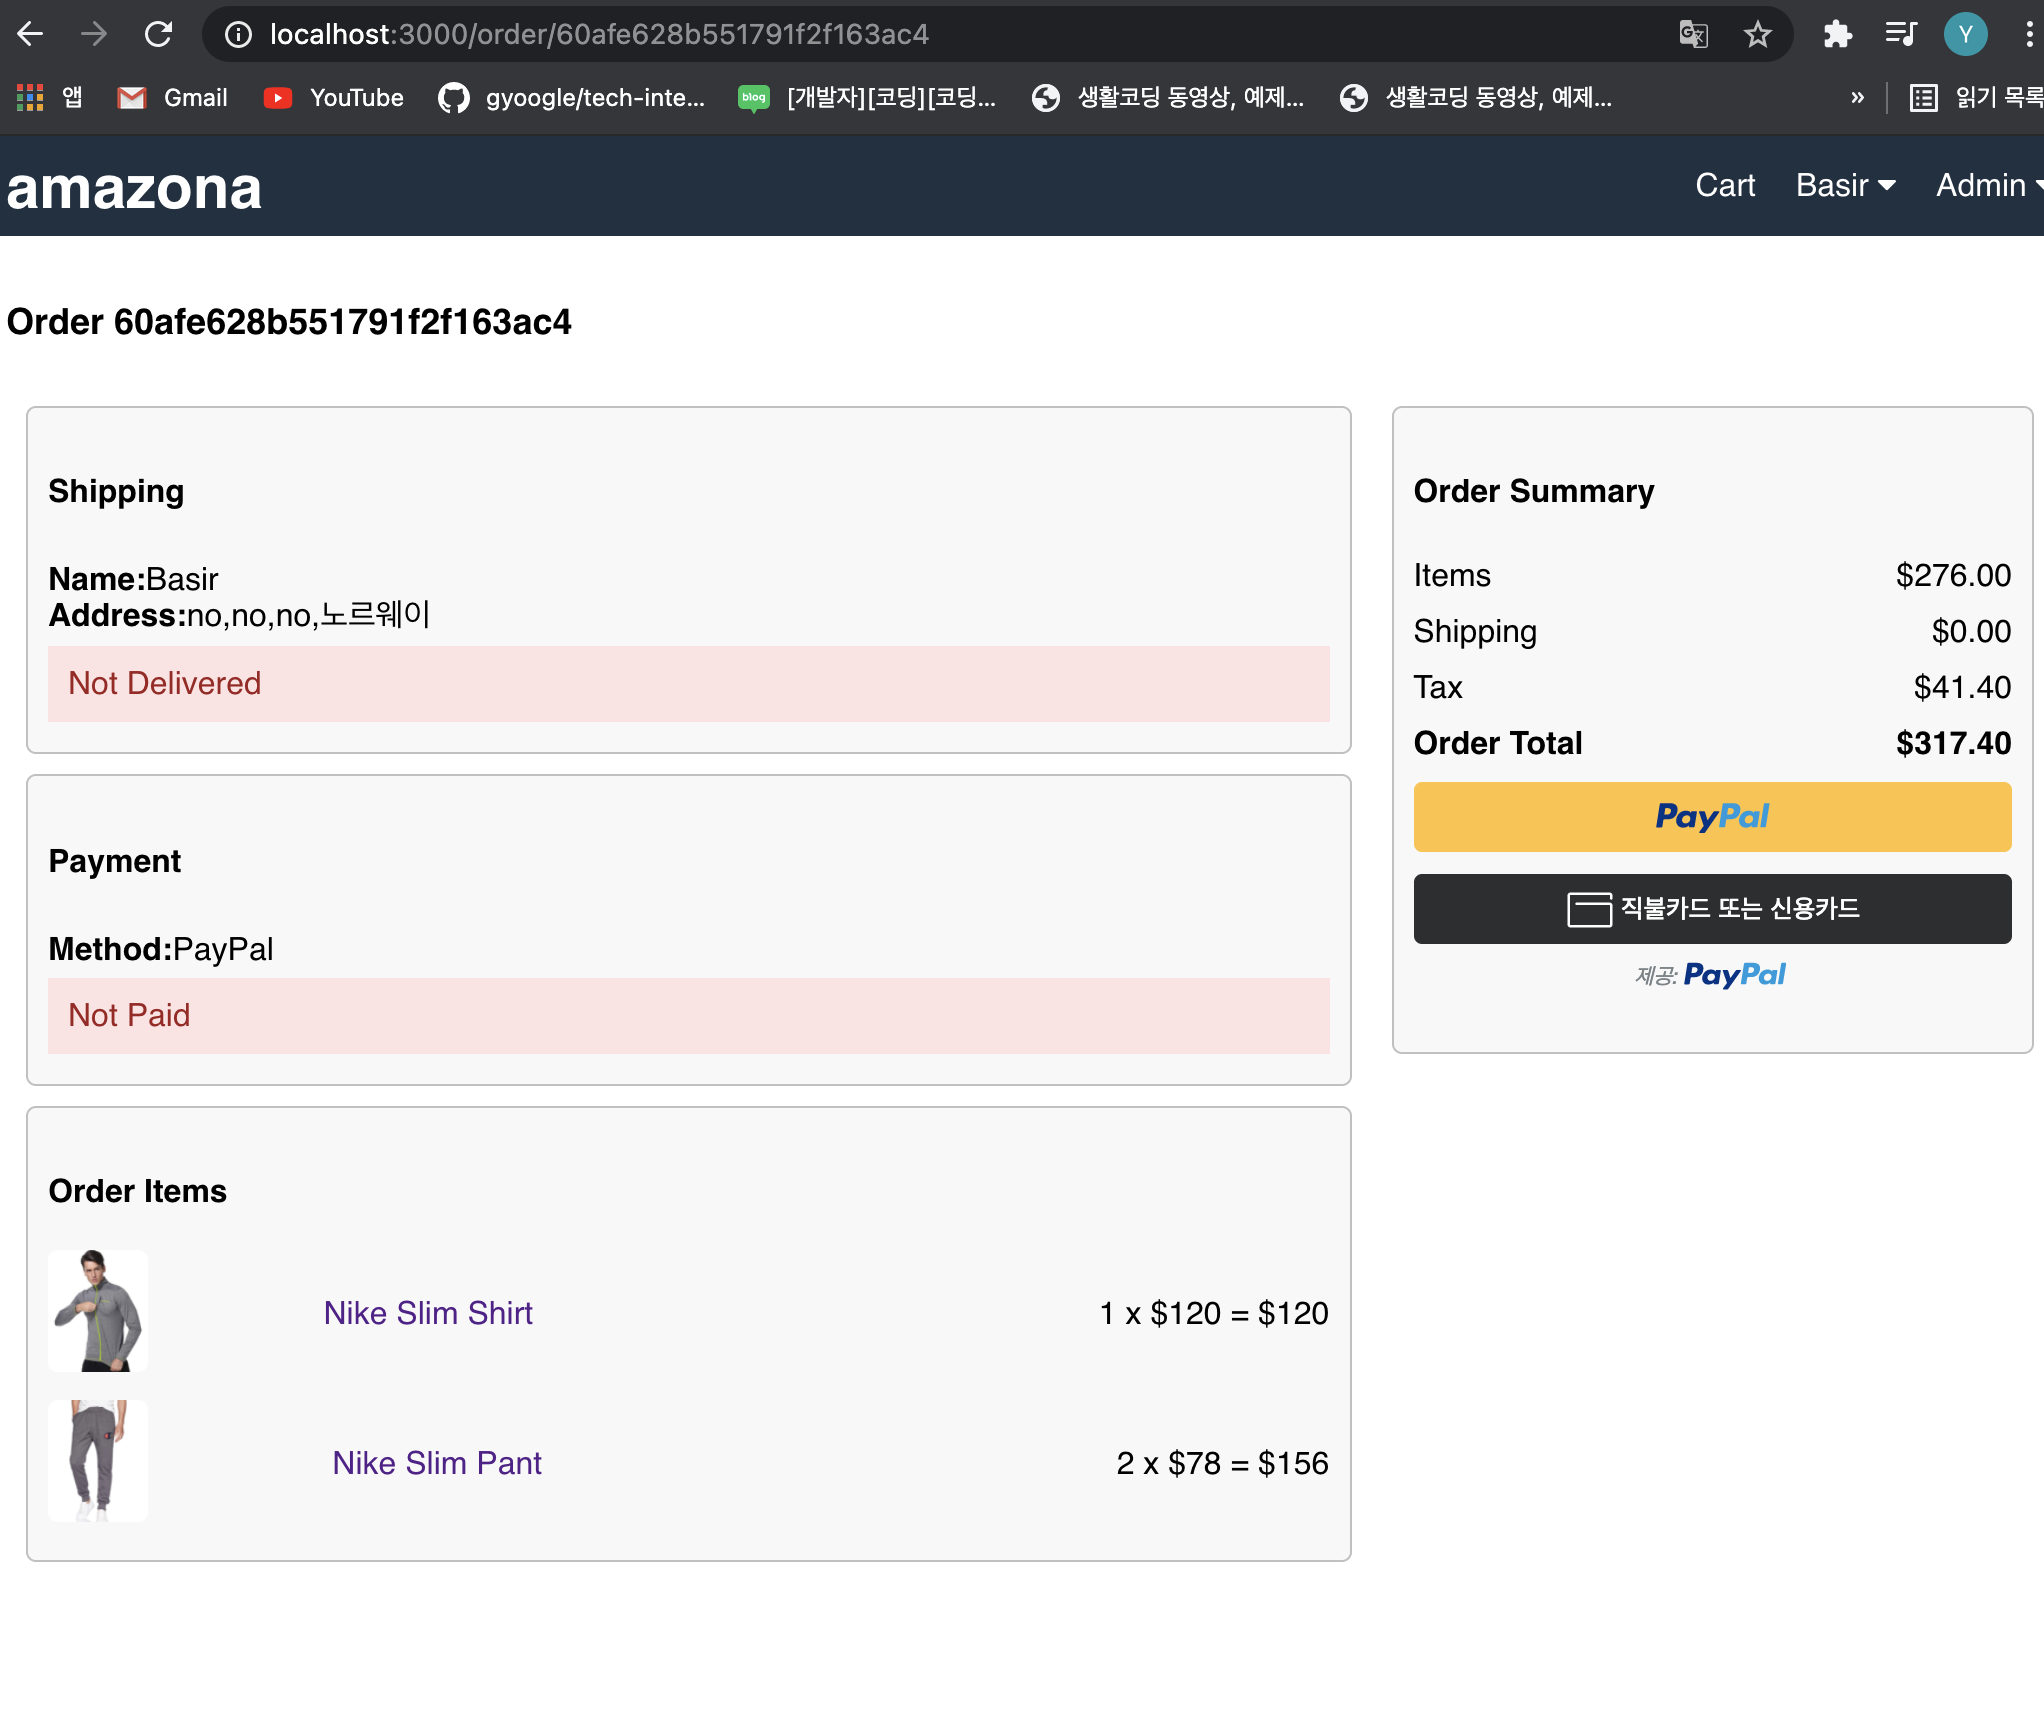This screenshot has height=1724, width=2044.
Task: Open the YouTube bookmark
Action: pos(333,97)
